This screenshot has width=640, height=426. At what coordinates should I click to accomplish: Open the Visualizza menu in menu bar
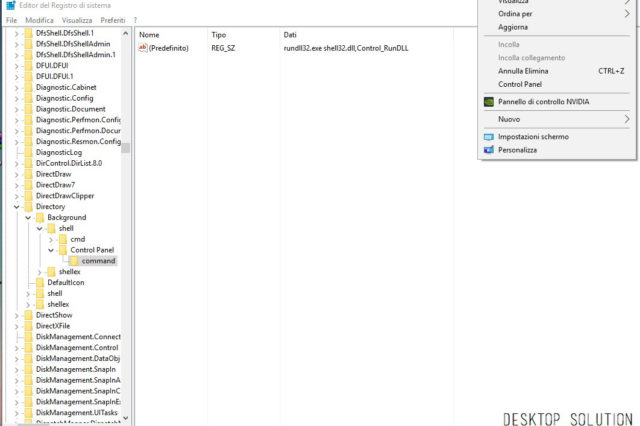click(77, 20)
